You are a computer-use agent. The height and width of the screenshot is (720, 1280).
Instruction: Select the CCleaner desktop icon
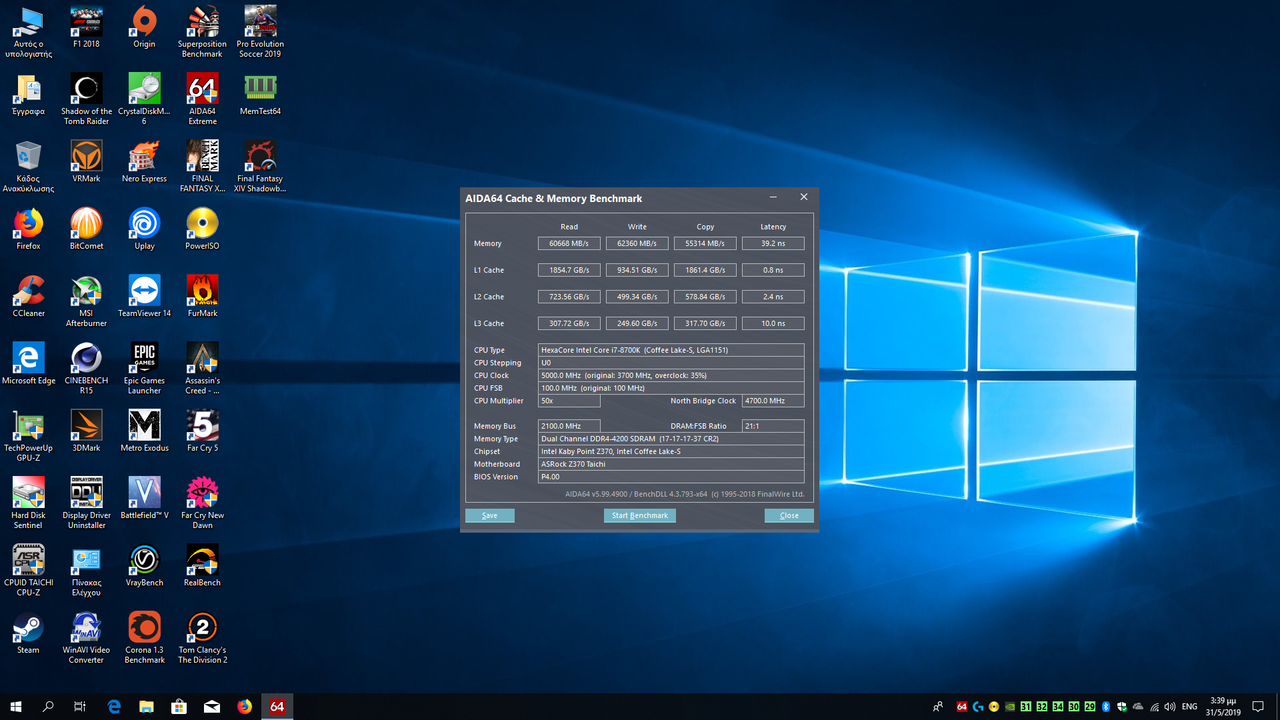[28, 295]
